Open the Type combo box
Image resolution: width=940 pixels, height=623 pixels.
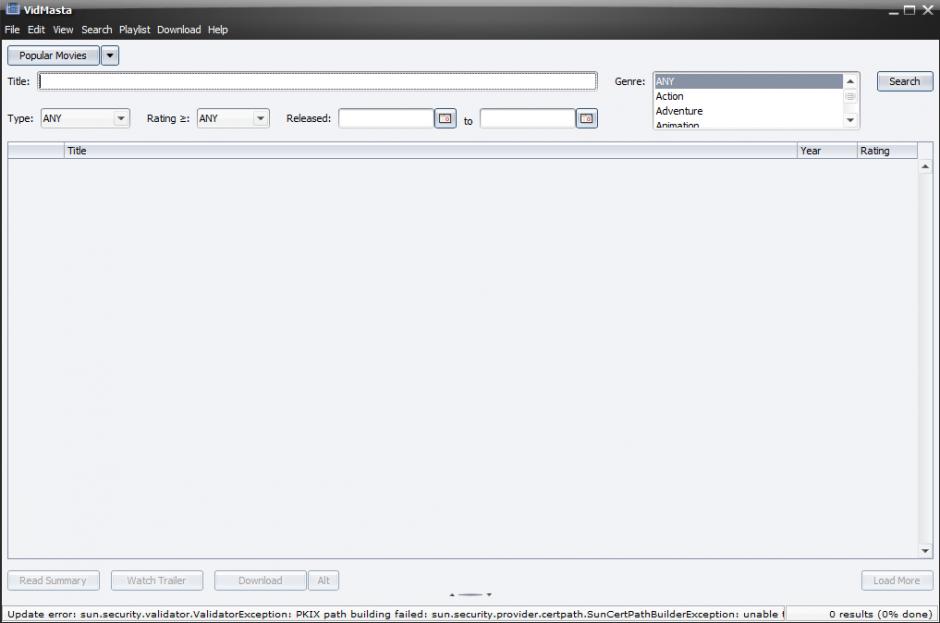[85, 118]
